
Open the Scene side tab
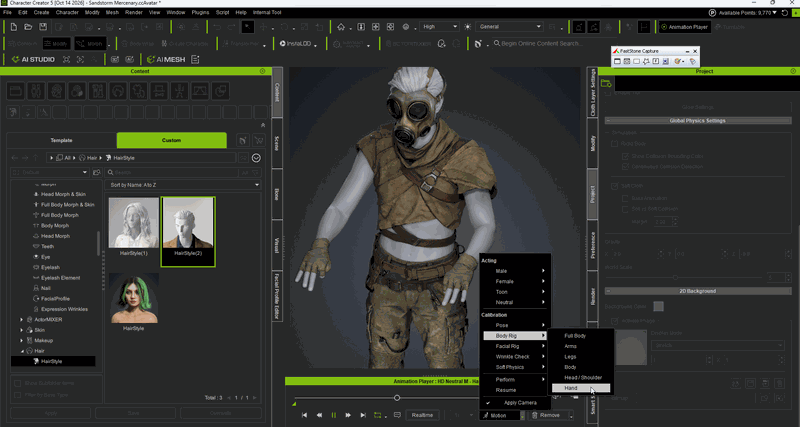pos(277,143)
